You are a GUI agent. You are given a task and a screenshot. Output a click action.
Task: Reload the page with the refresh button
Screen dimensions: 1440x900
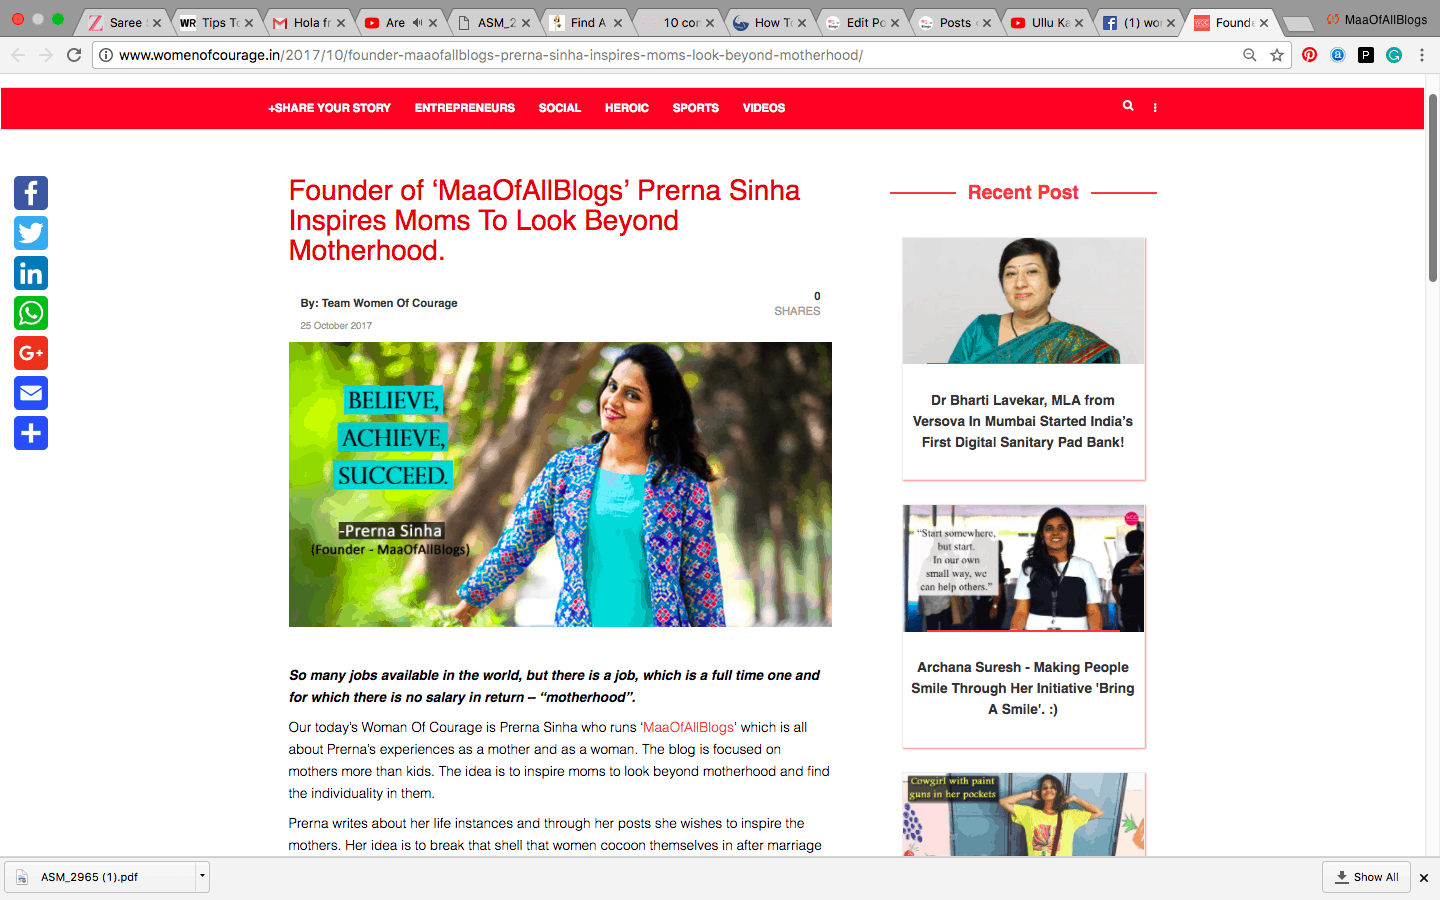tap(74, 55)
